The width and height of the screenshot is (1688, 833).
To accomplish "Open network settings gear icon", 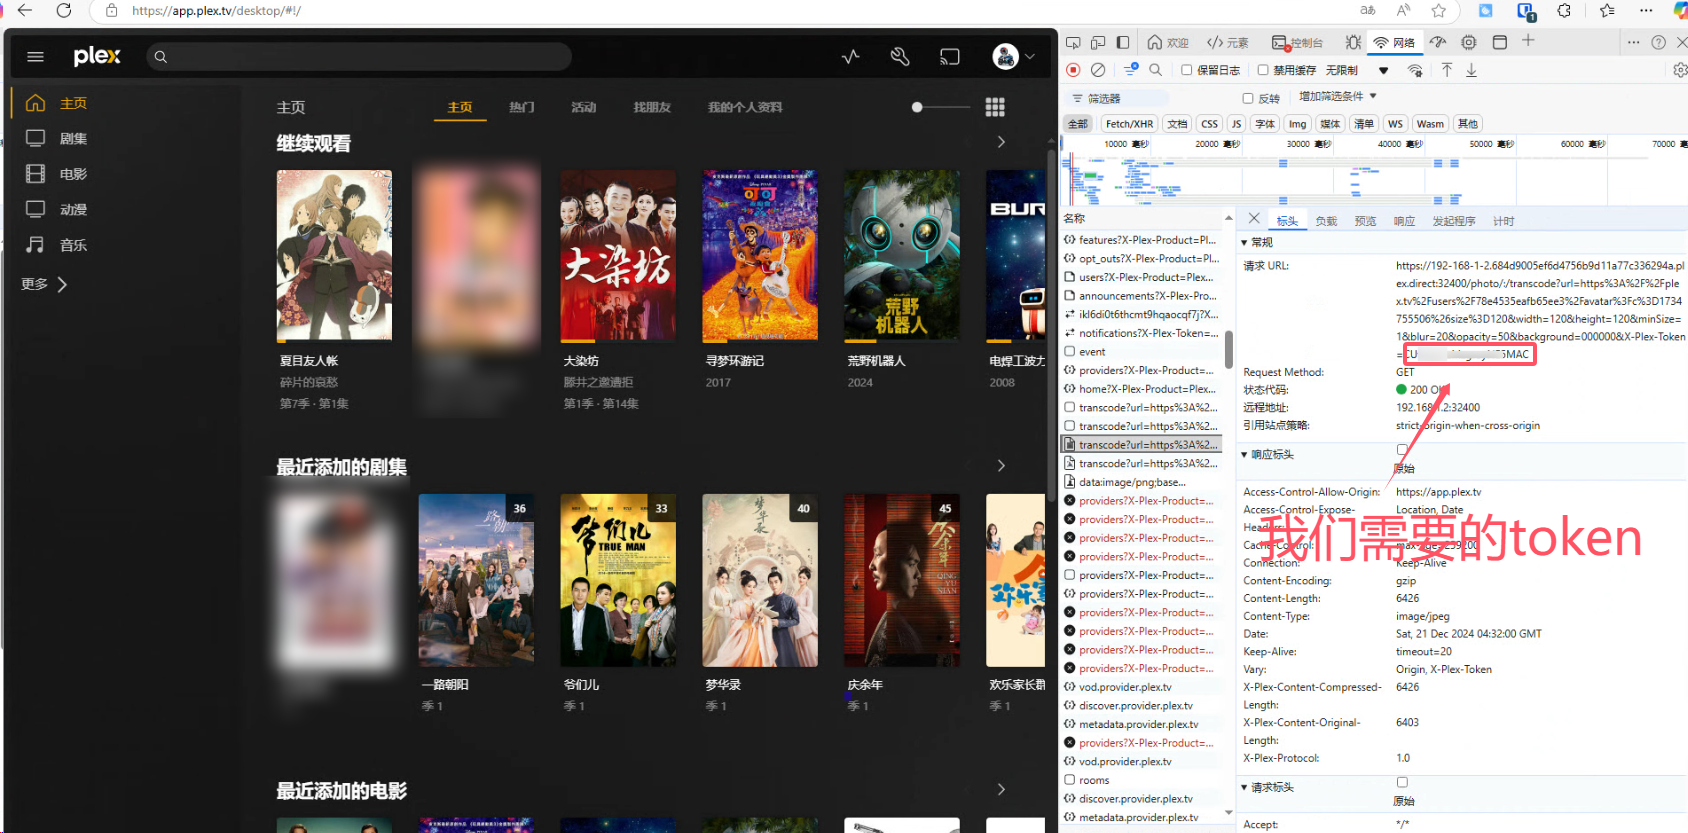I will [1680, 70].
